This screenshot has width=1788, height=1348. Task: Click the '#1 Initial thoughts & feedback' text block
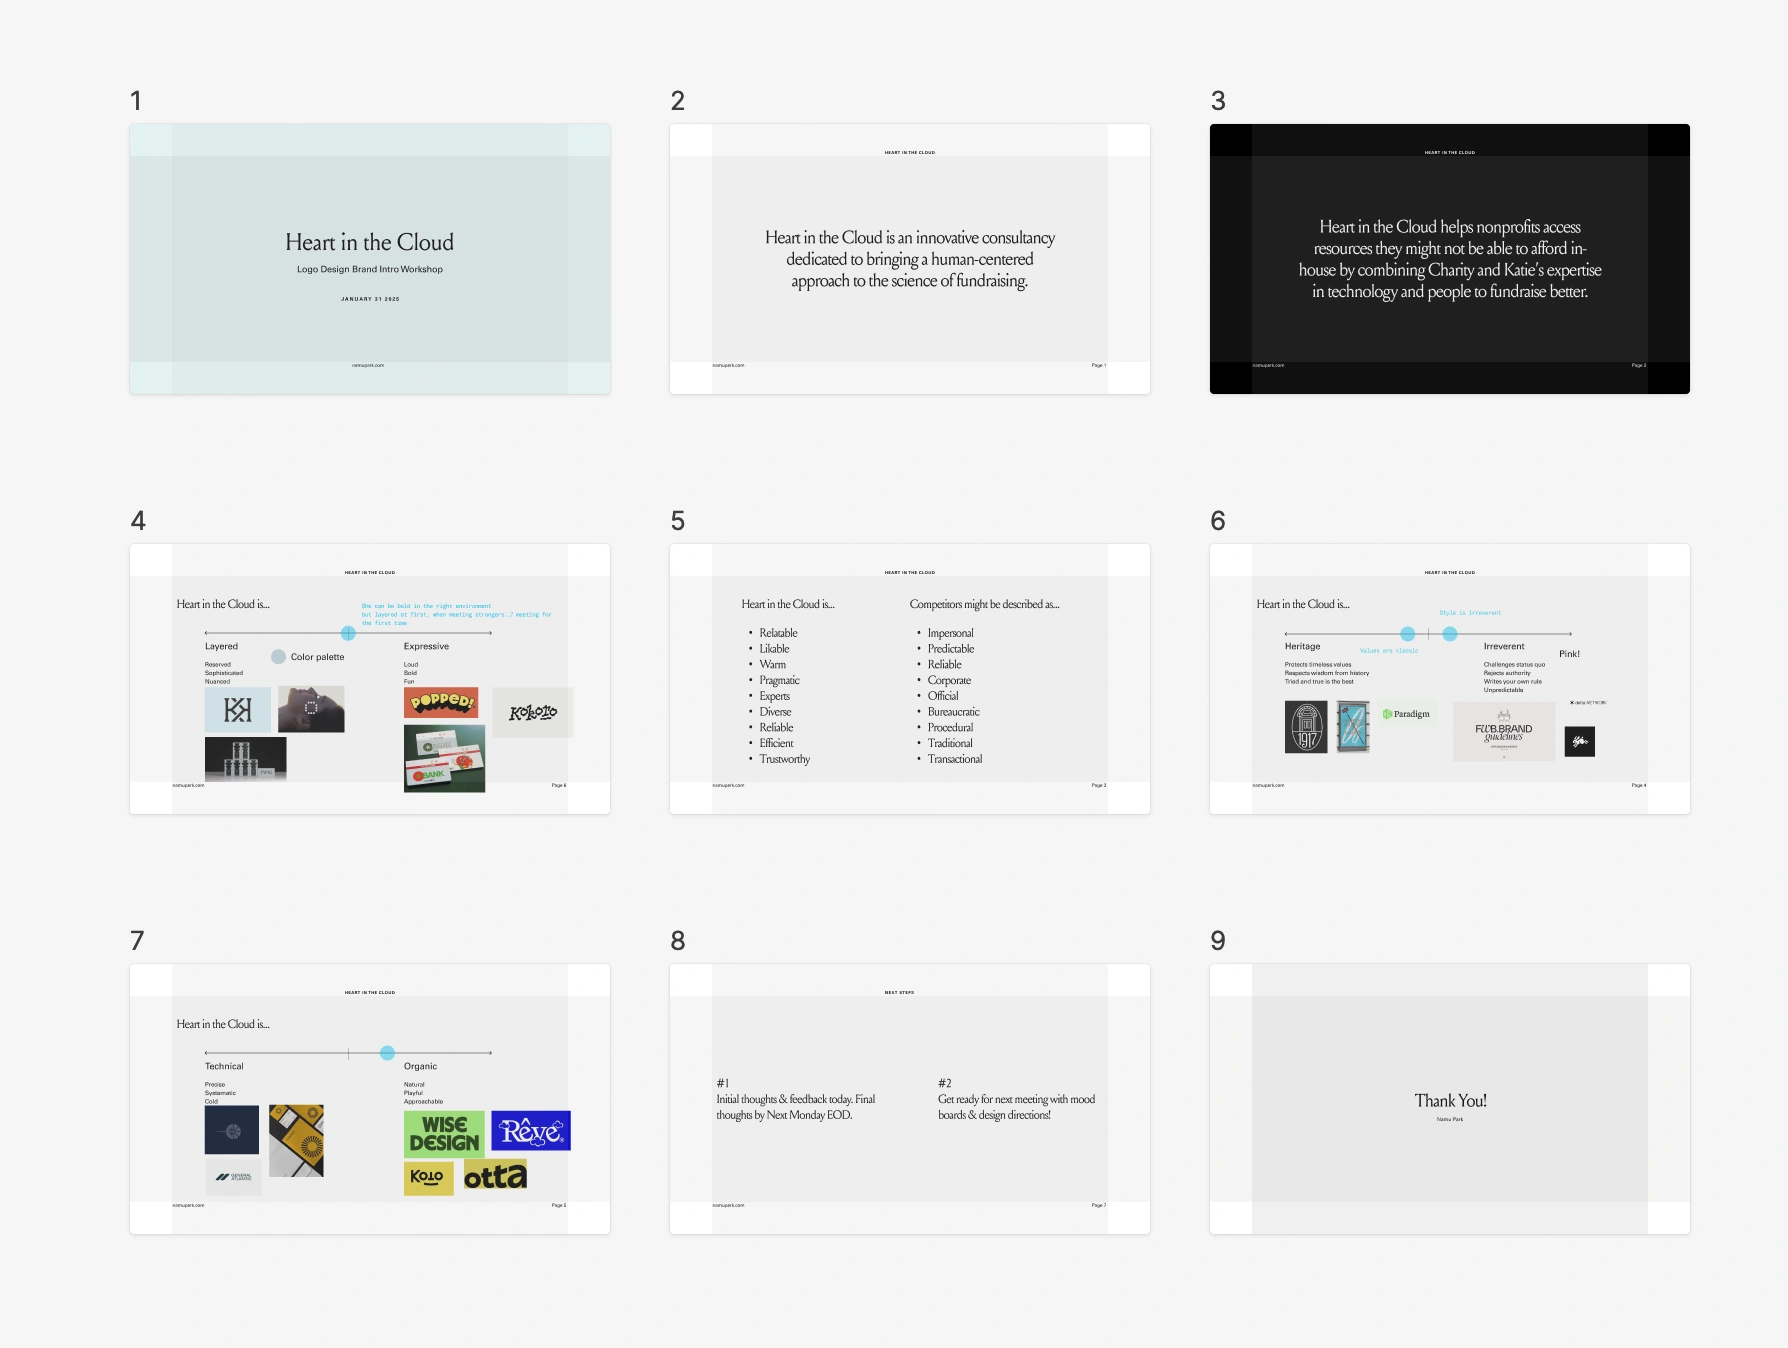point(796,1100)
